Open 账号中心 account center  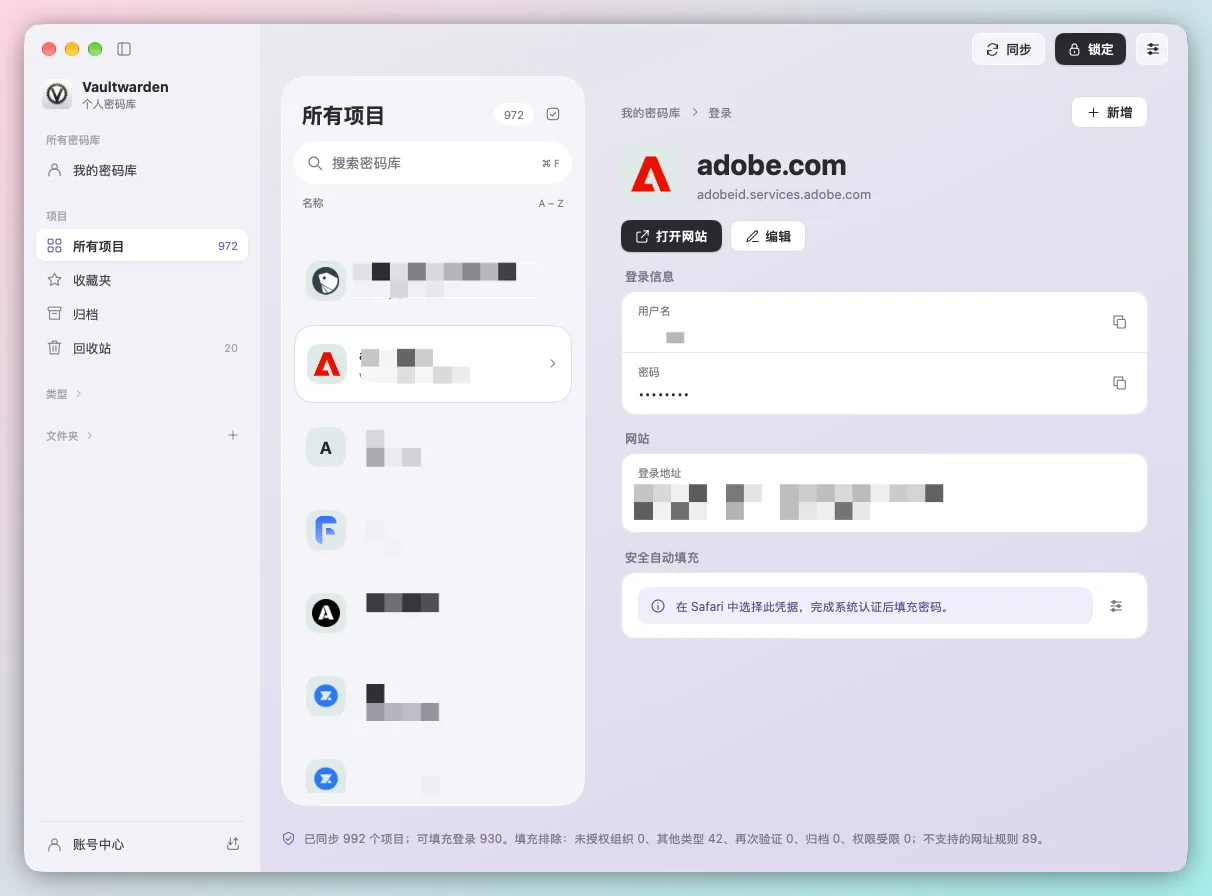[x=87, y=844]
